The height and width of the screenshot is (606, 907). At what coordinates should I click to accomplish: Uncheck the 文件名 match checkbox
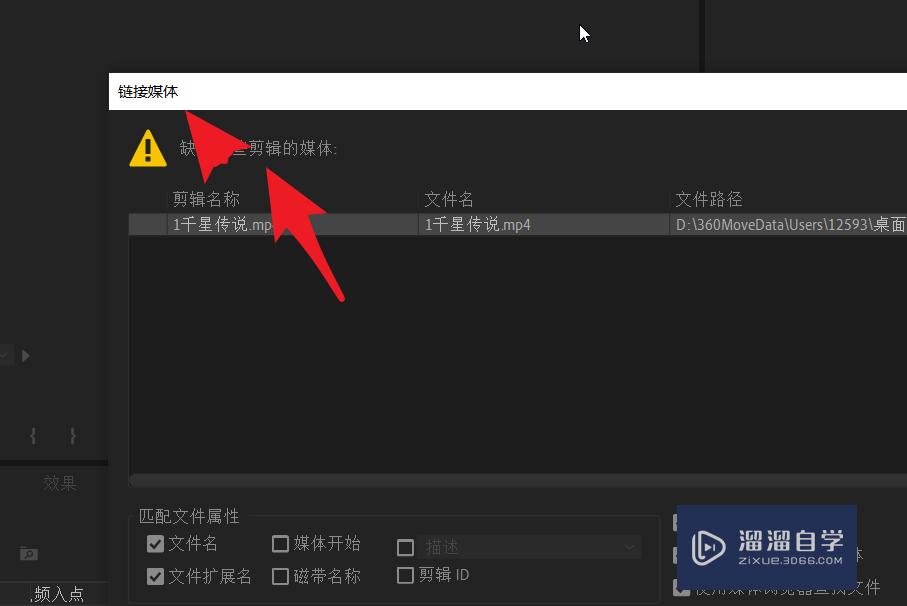156,544
